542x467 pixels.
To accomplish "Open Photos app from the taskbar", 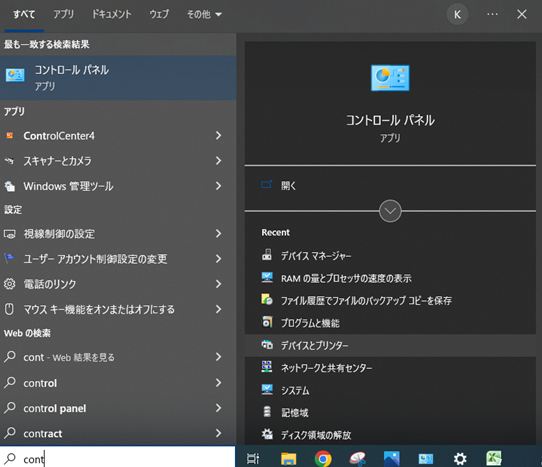I will (392, 459).
